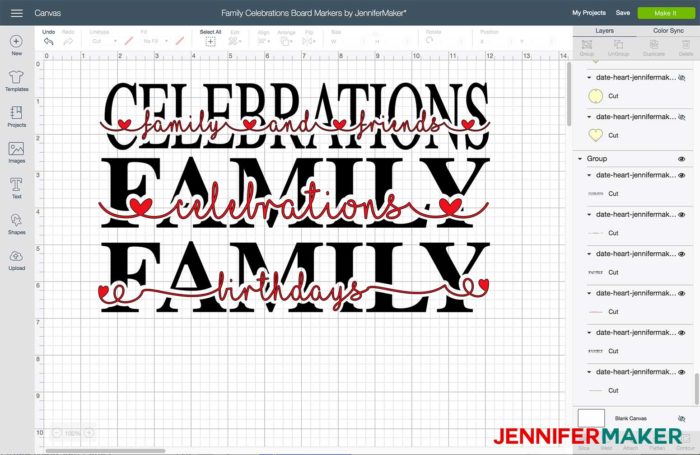
Task: Click the Rotate icon in the toolbar
Action: point(429,40)
